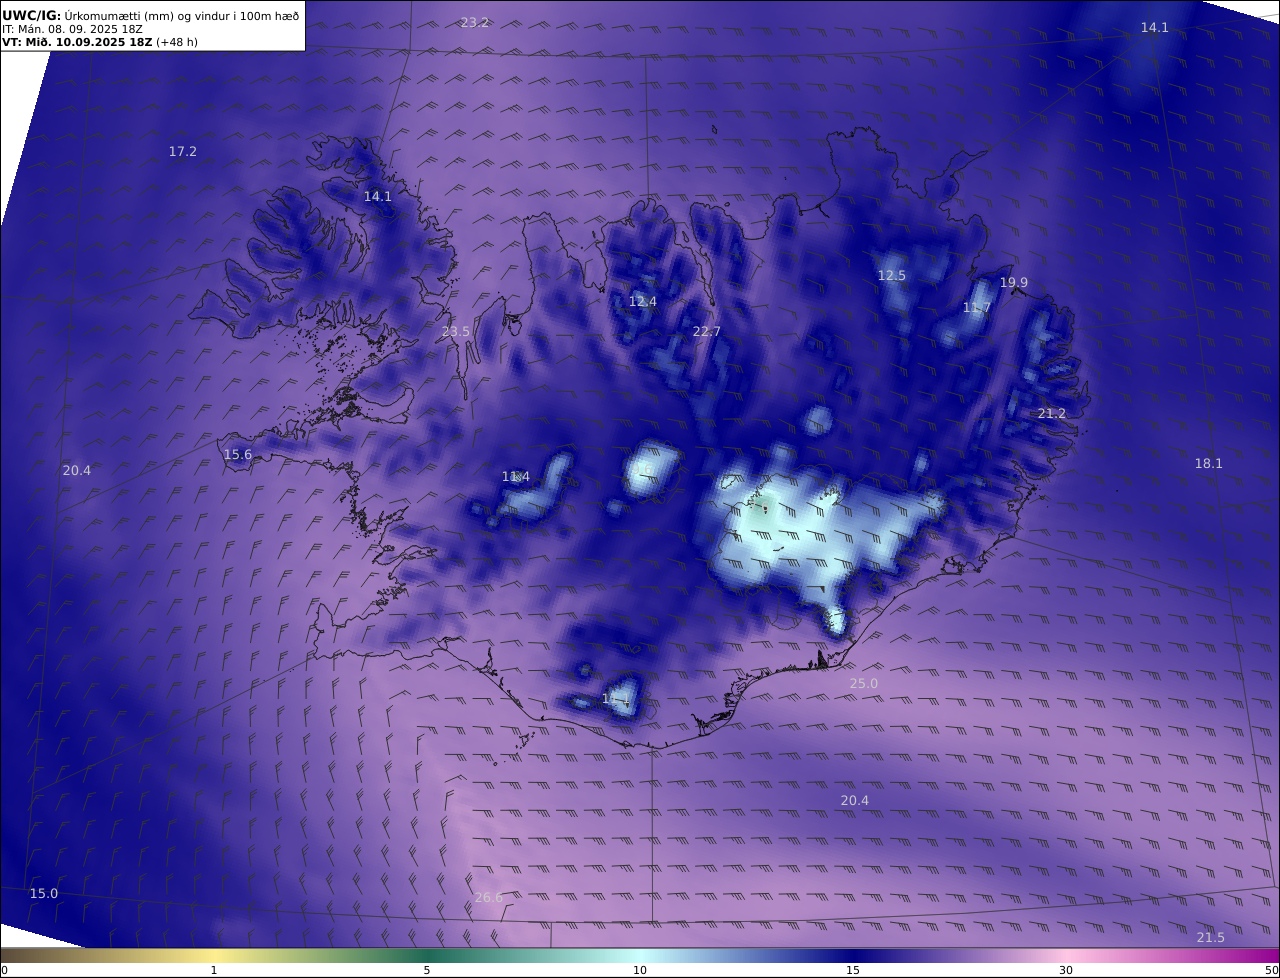Click the colorbar at the 10 mm tick

click(640, 956)
